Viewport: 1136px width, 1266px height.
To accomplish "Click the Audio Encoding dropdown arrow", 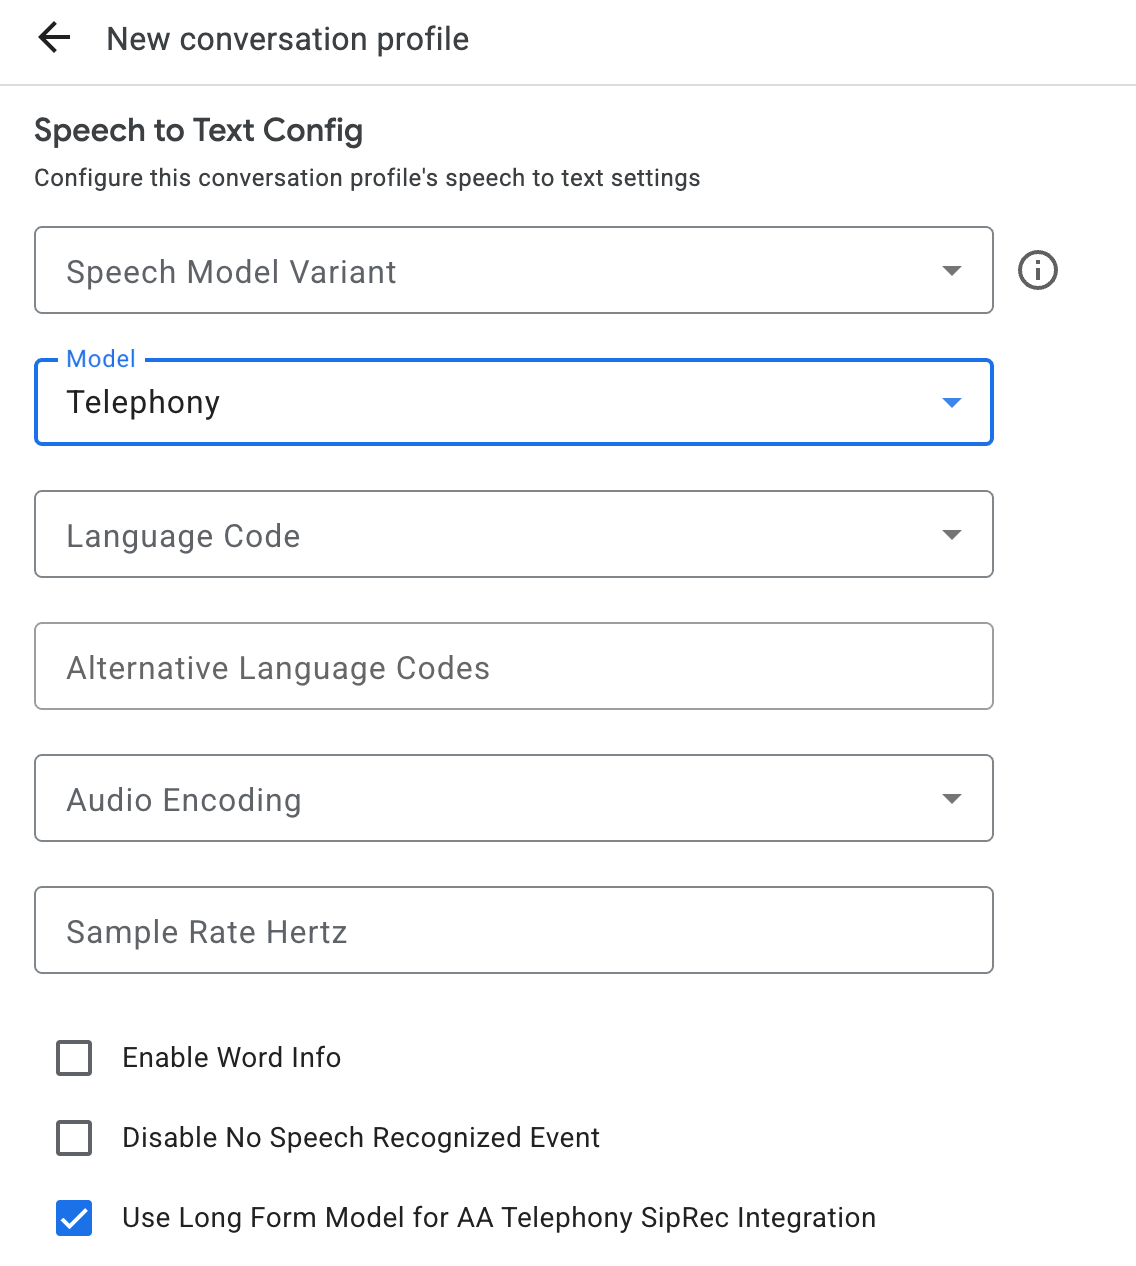I will click(x=951, y=799).
